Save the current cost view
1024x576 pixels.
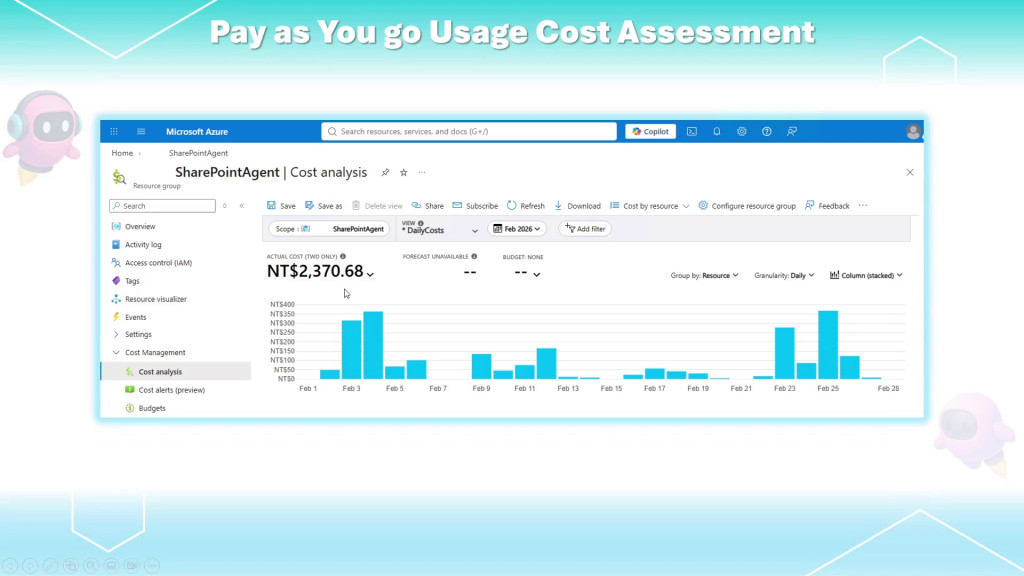(x=281, y=206)
